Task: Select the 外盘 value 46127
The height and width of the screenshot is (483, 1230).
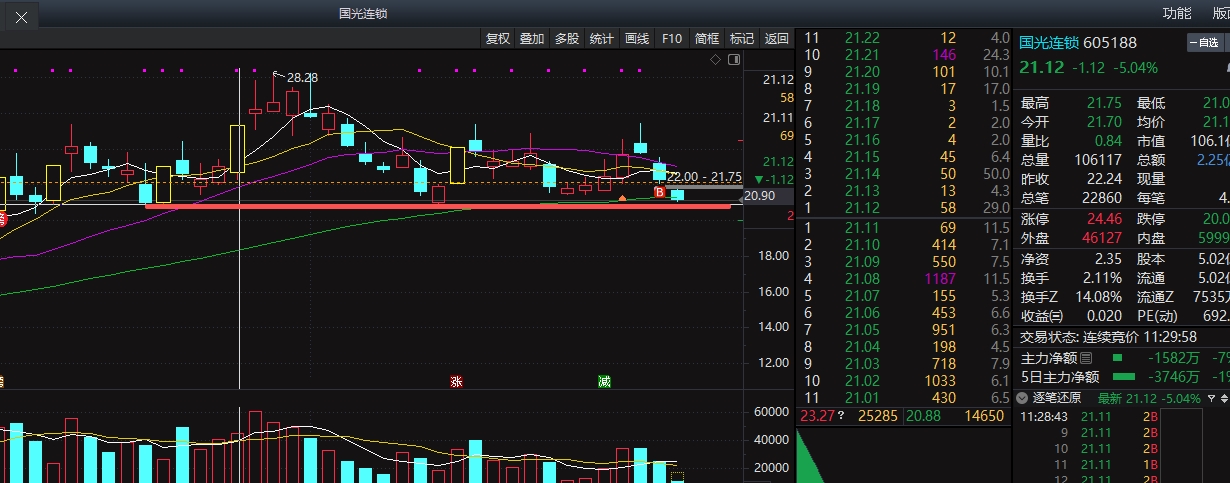Action: pos(1102,238)
